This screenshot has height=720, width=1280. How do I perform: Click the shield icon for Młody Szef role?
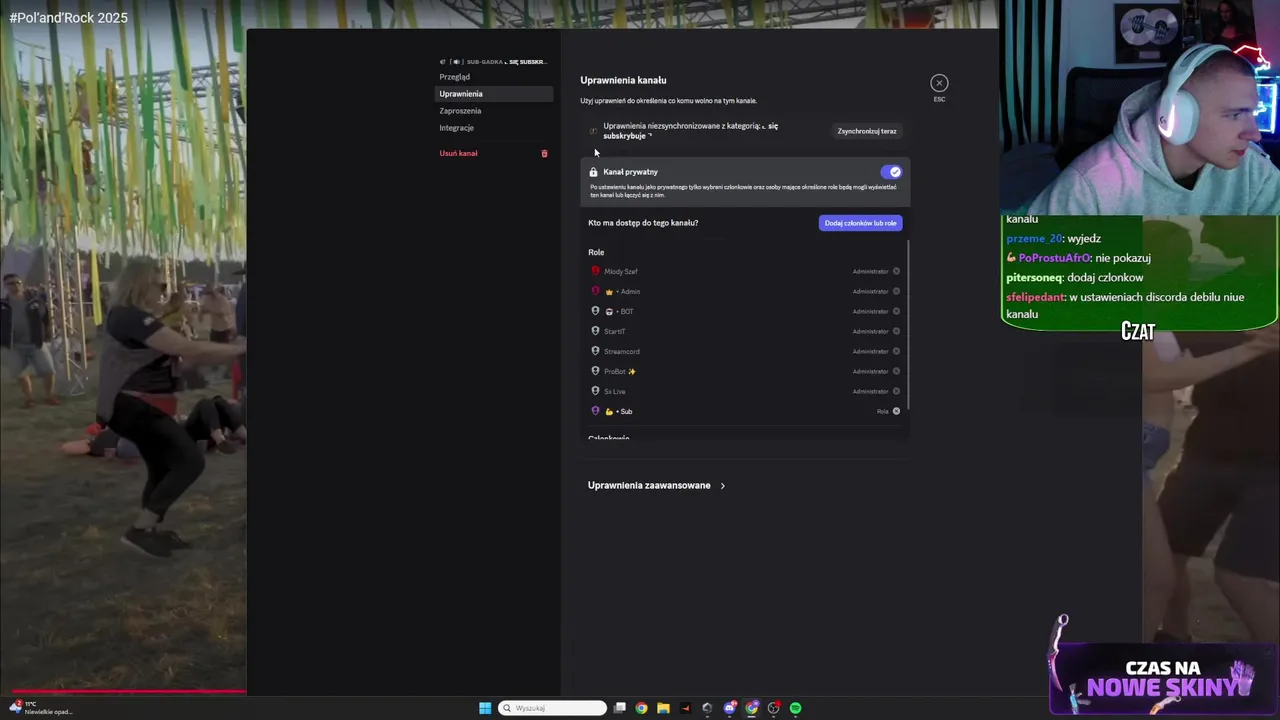tap(595, 271)
